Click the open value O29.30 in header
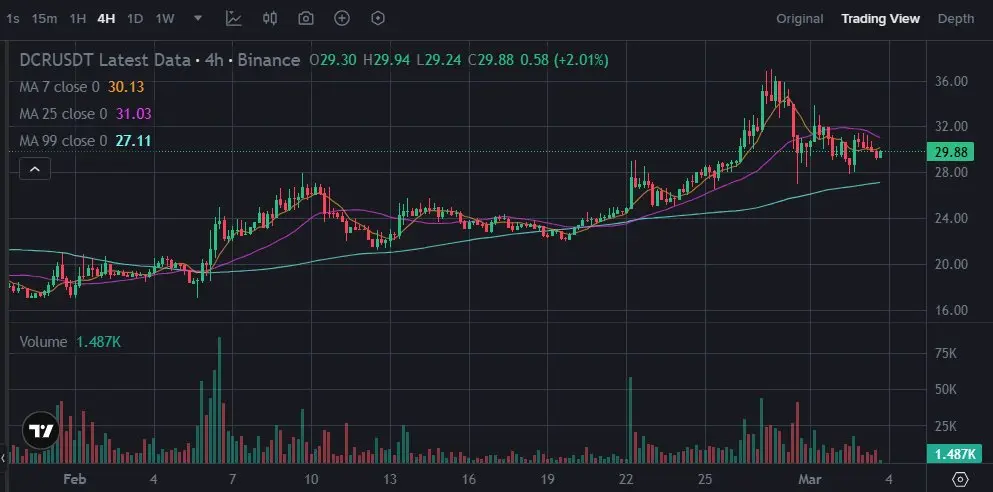 [x=333, y=60]
